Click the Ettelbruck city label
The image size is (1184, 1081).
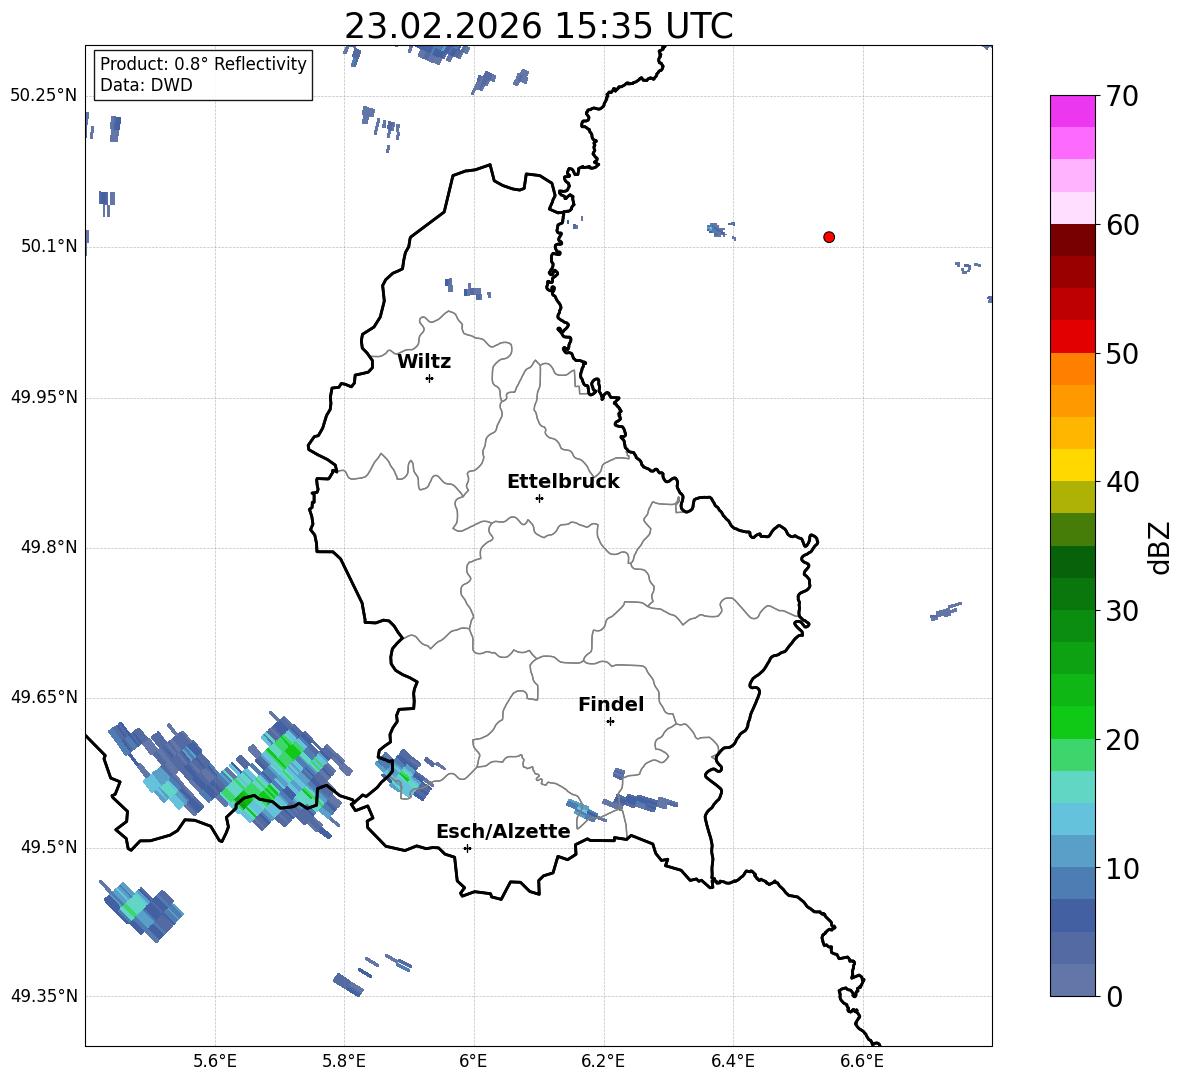click(x=563, y=482)
